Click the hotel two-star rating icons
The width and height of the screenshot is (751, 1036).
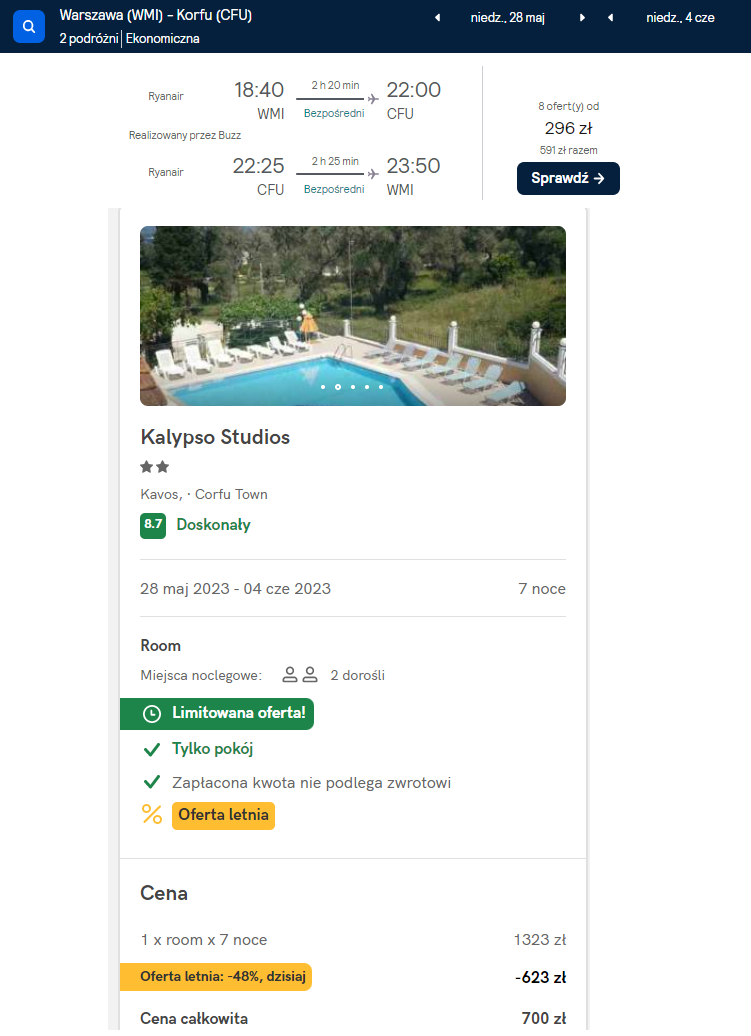tap(155, 467)
